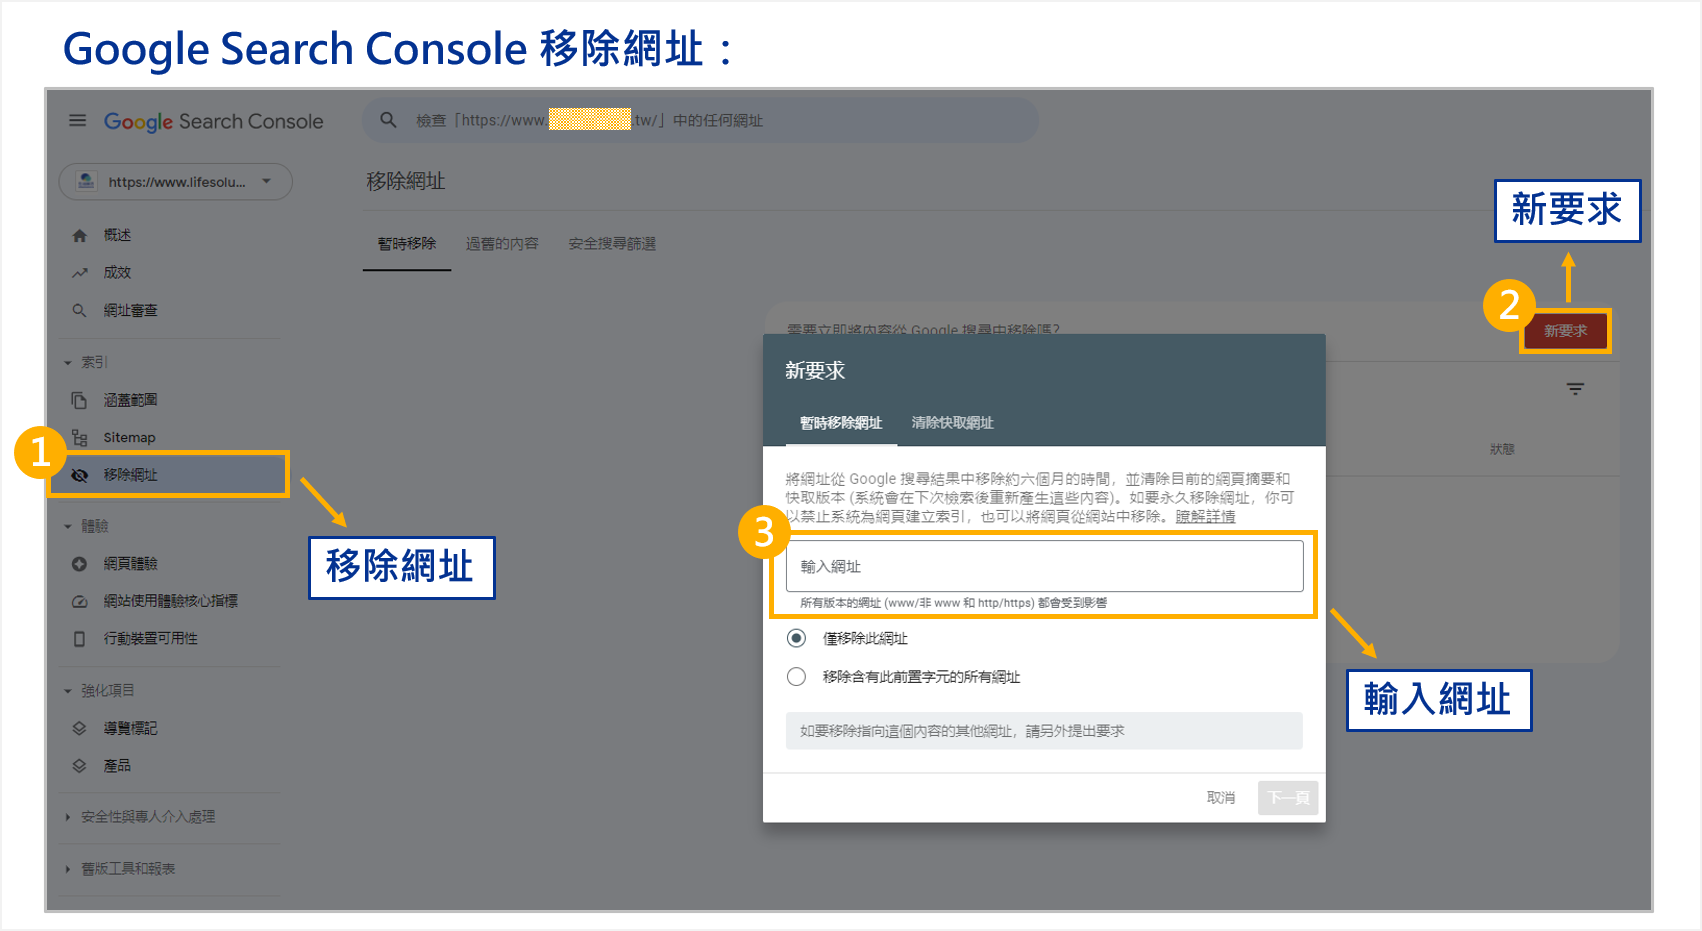
Task: Click the 移除網址 page heading
Action: tap(406, 181)
